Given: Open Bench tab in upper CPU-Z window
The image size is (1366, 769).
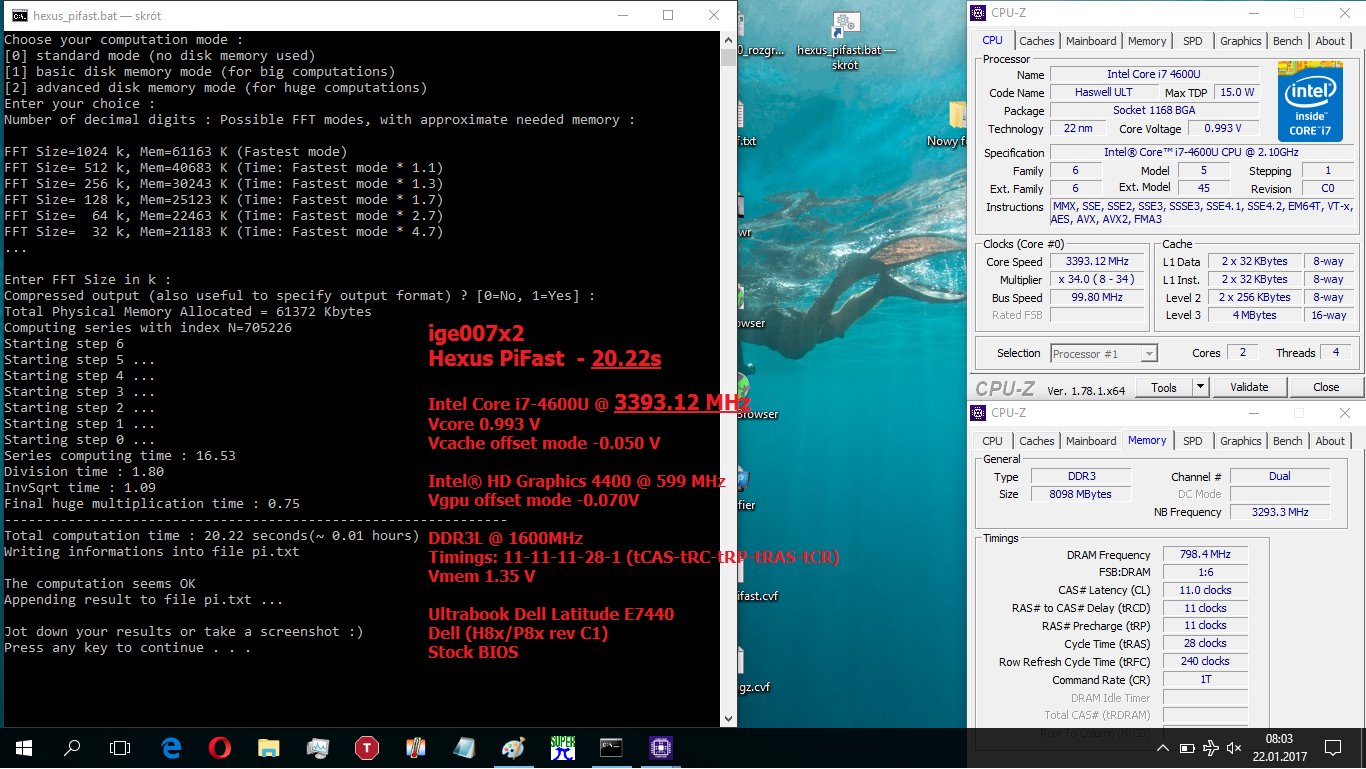Looking at the screenshot, I should click(1288, 41).
